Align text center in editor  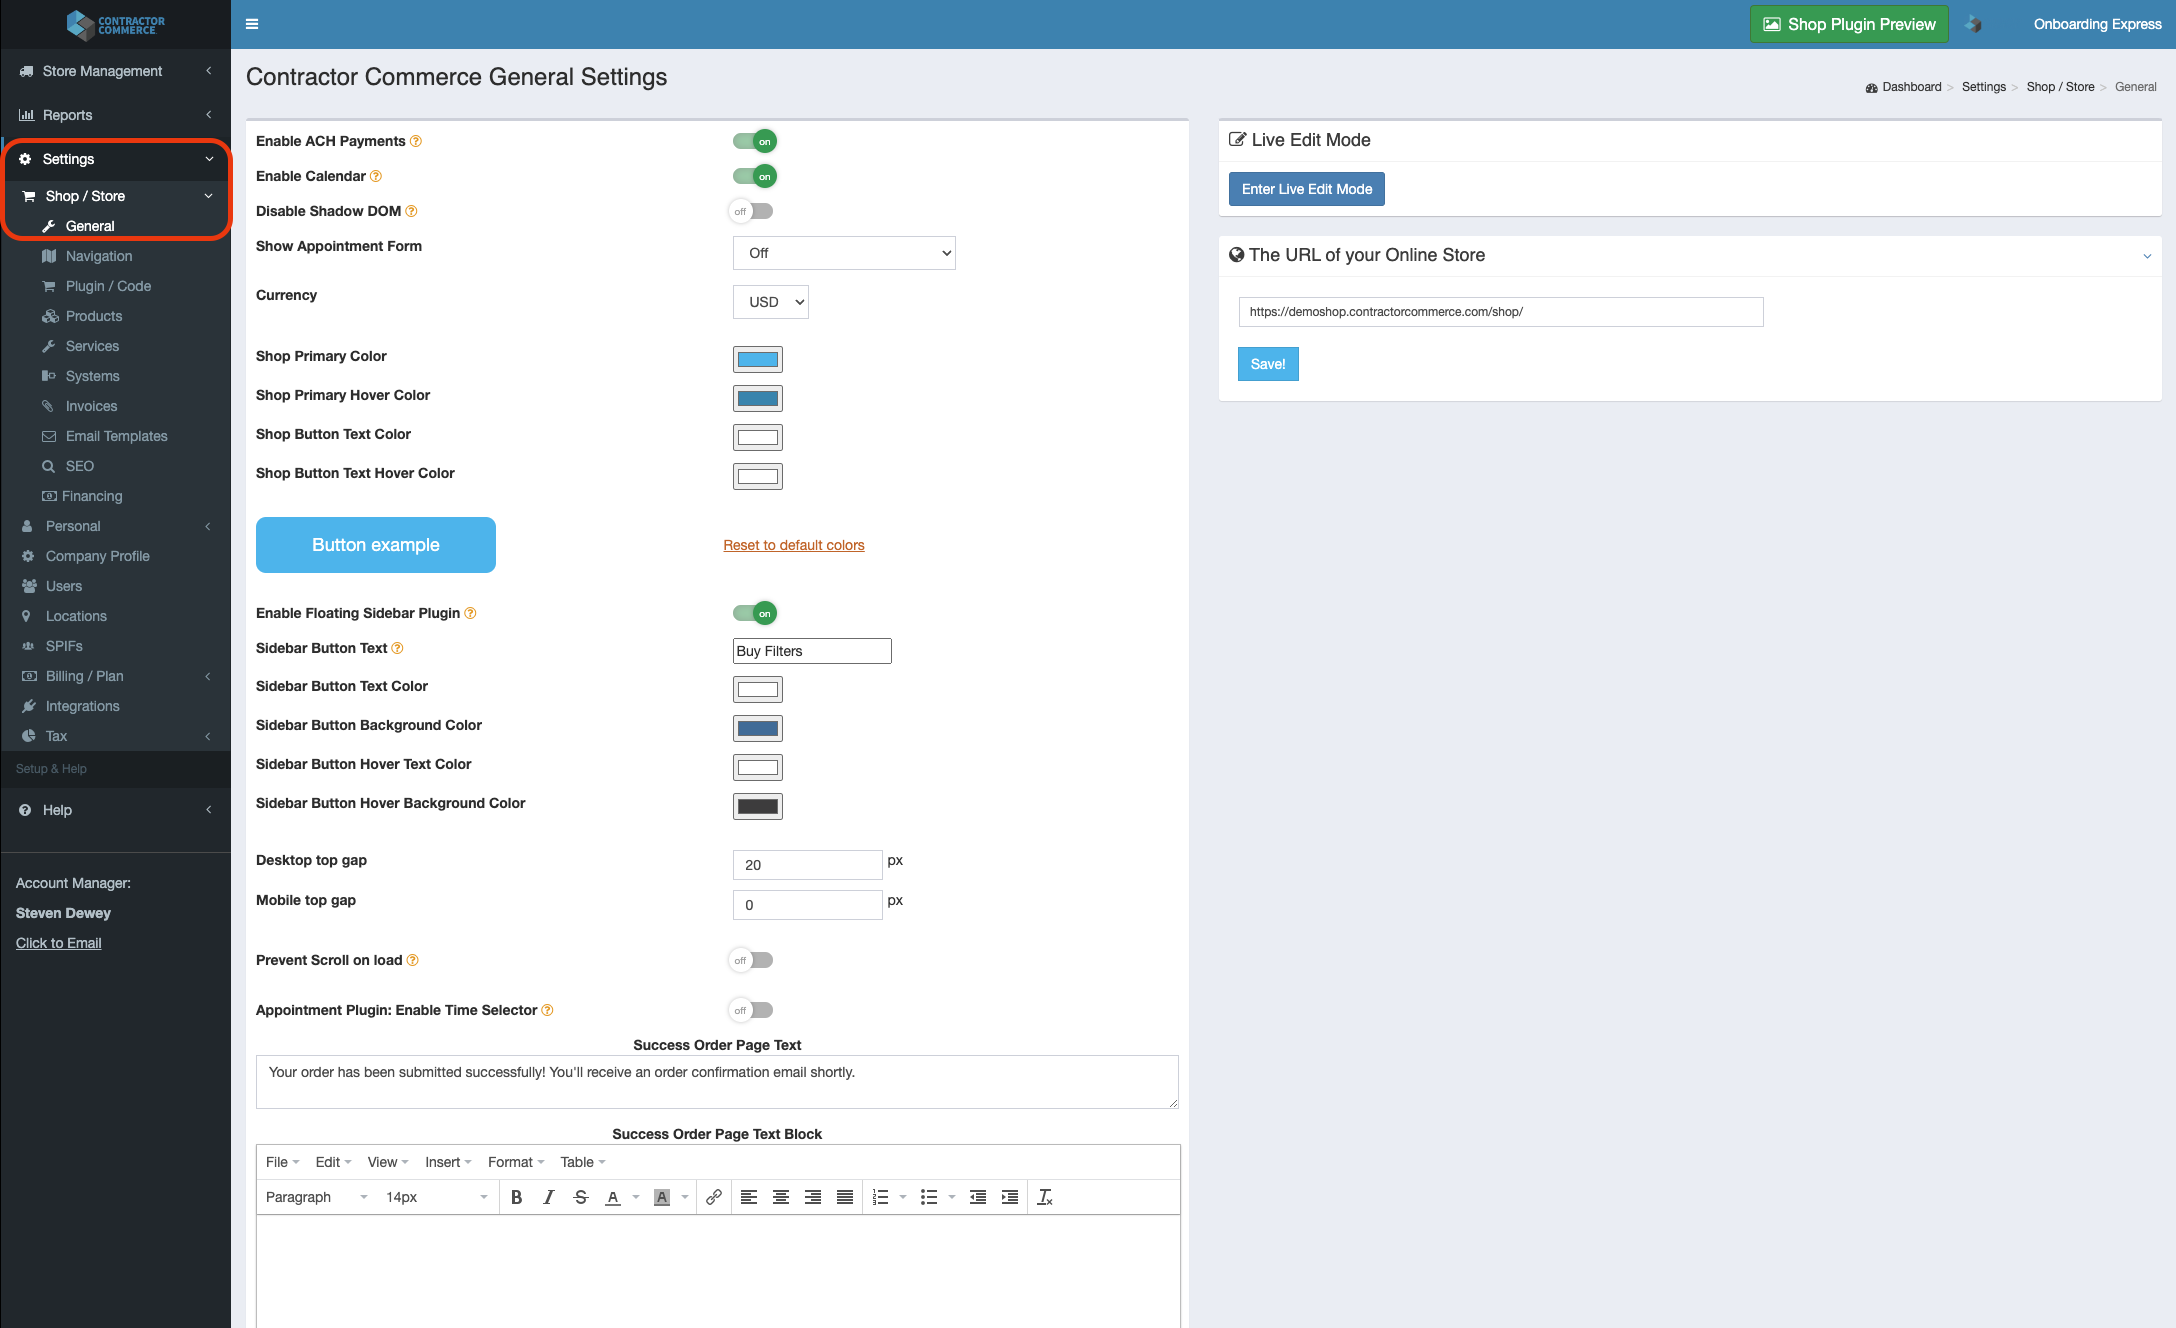coord(781,1197)
